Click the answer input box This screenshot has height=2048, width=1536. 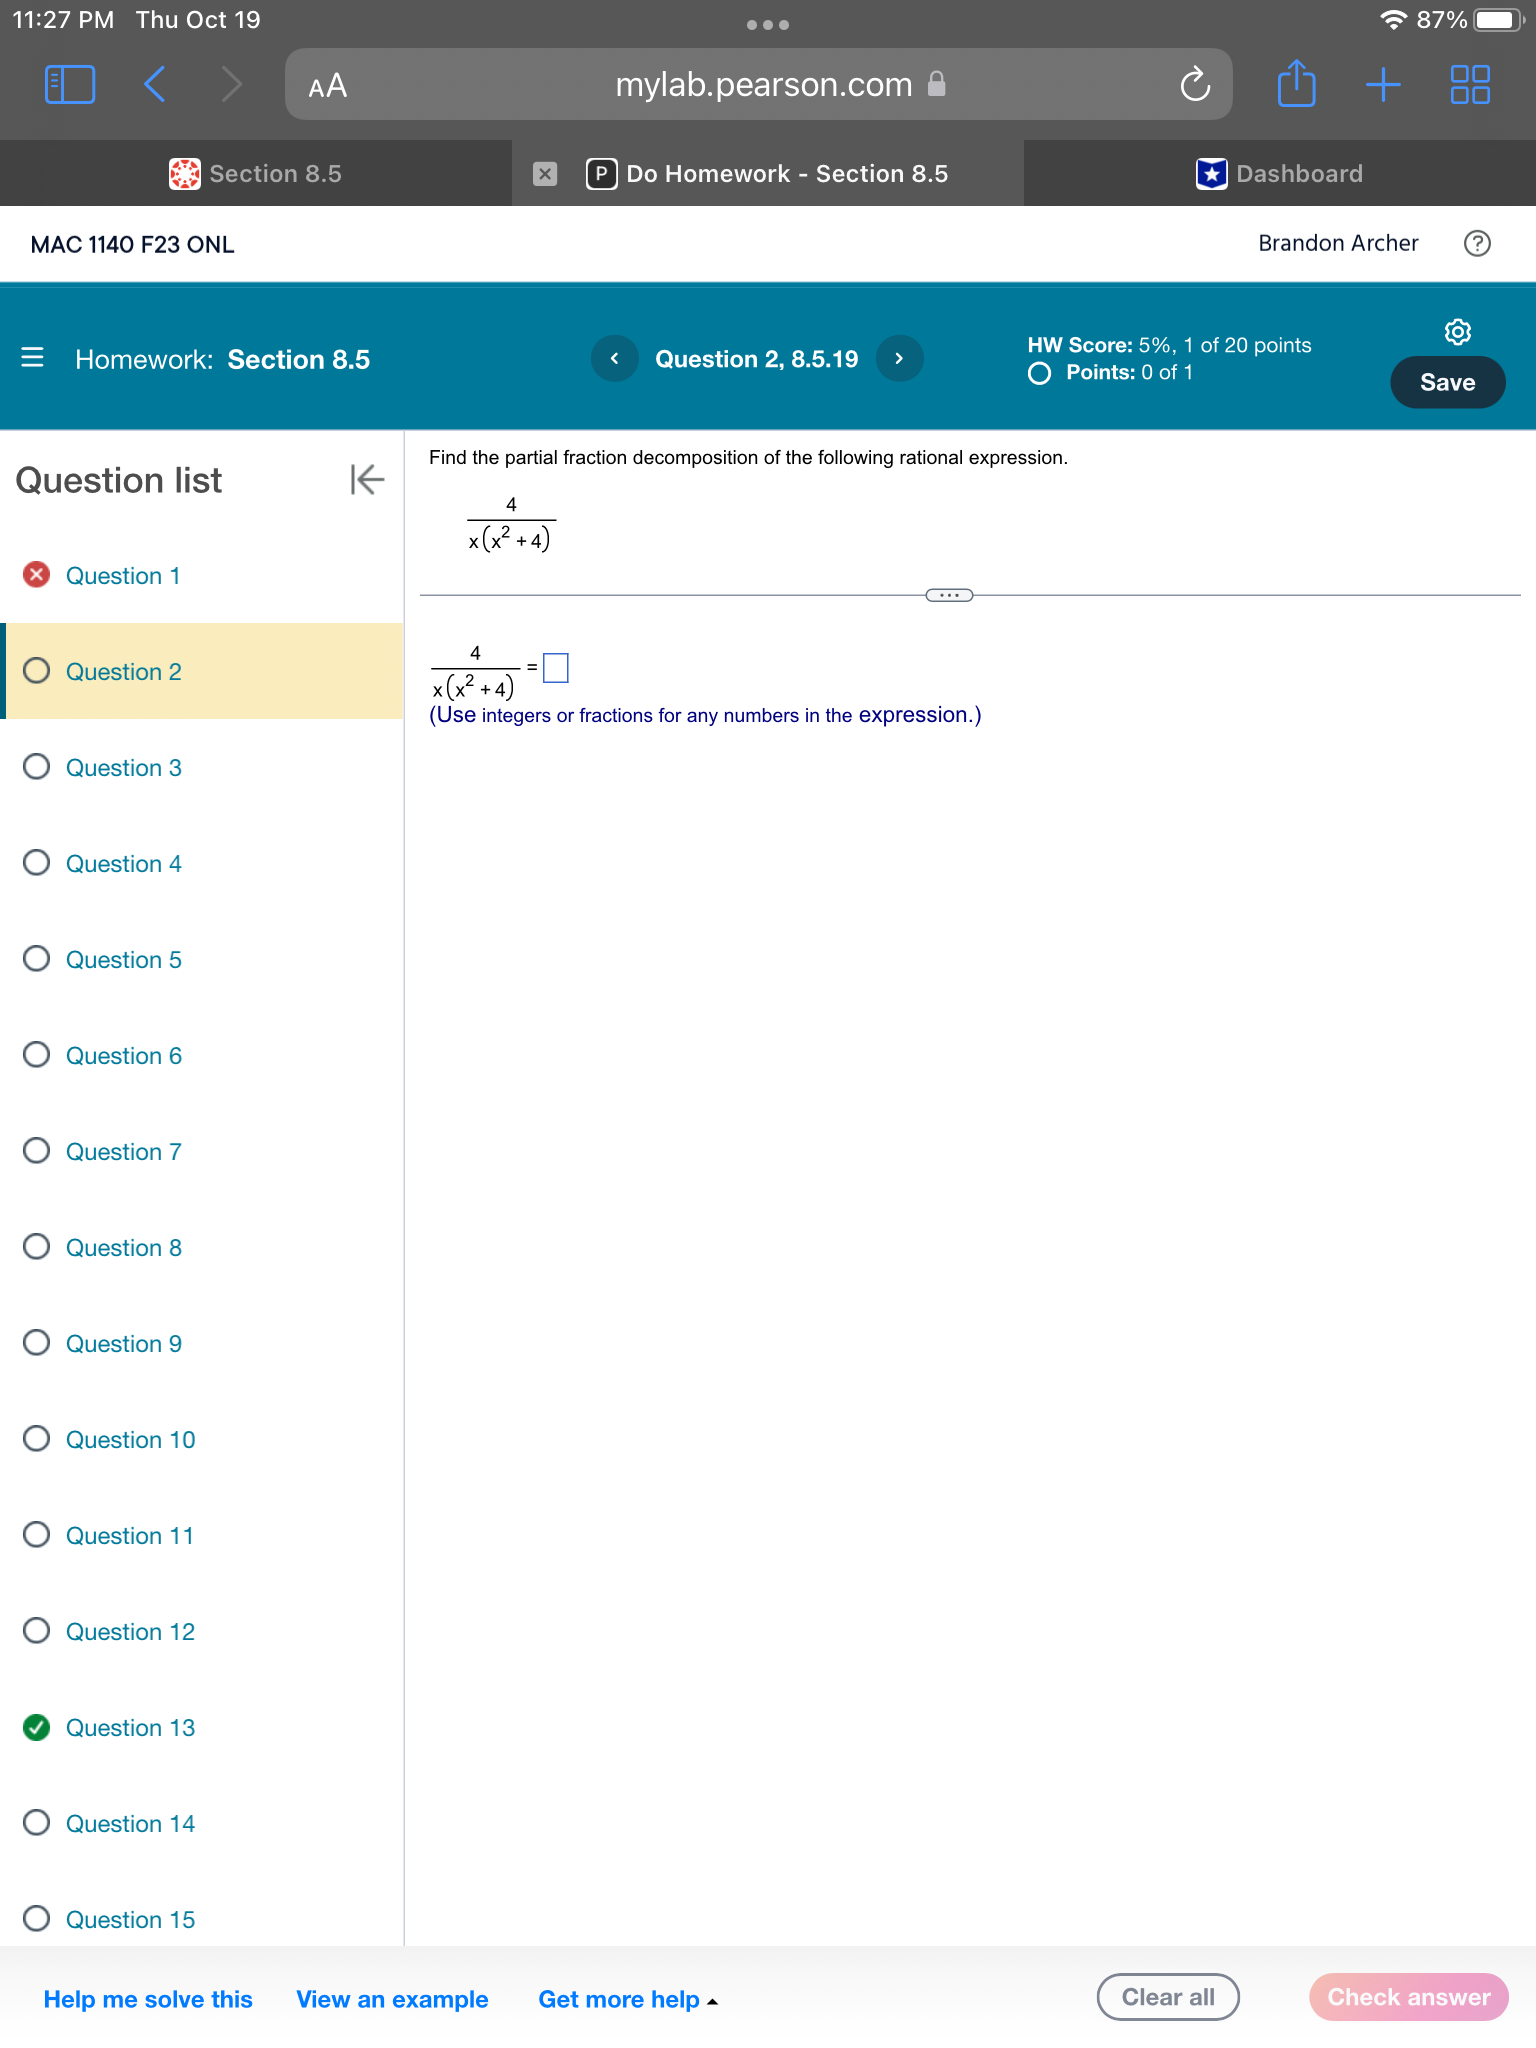(x=556, y=667)
